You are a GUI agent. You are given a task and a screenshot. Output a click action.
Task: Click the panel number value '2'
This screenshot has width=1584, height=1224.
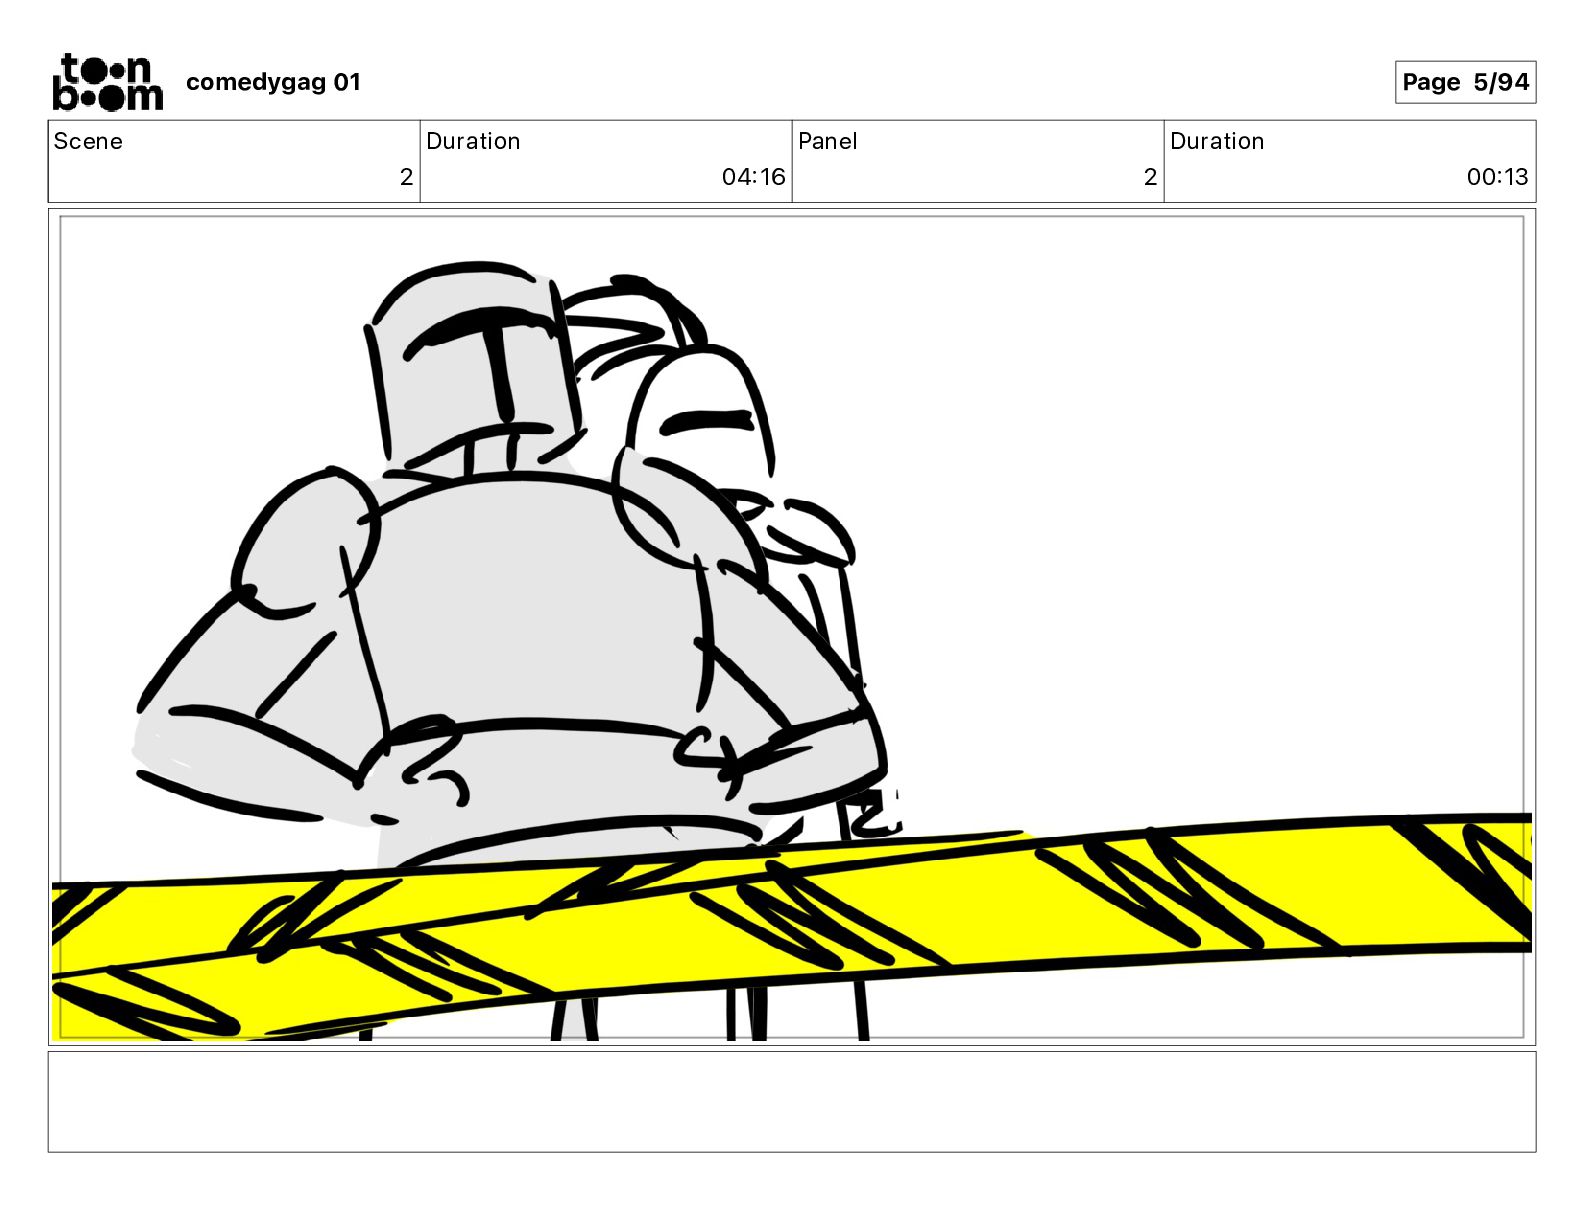pyautogui.click(x=1150, y=177)
